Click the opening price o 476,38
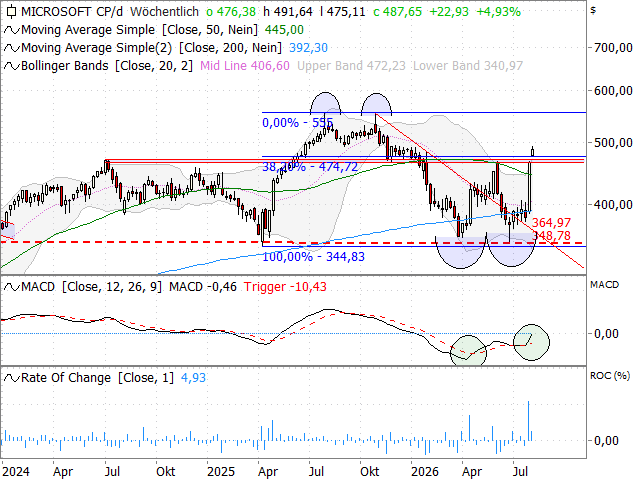The image size is (640, 480). pyautogui.click(x=231, y=11)
